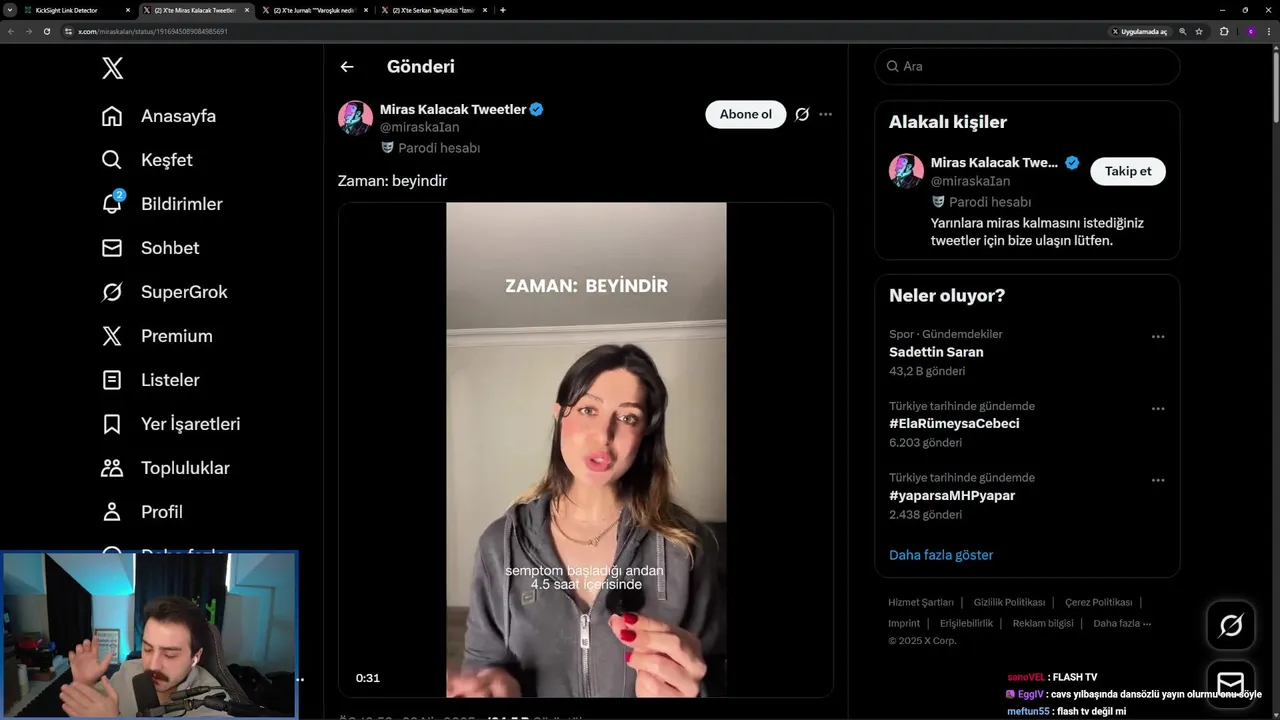Open the avatar in Alakalı kişiler

(906, 171)
